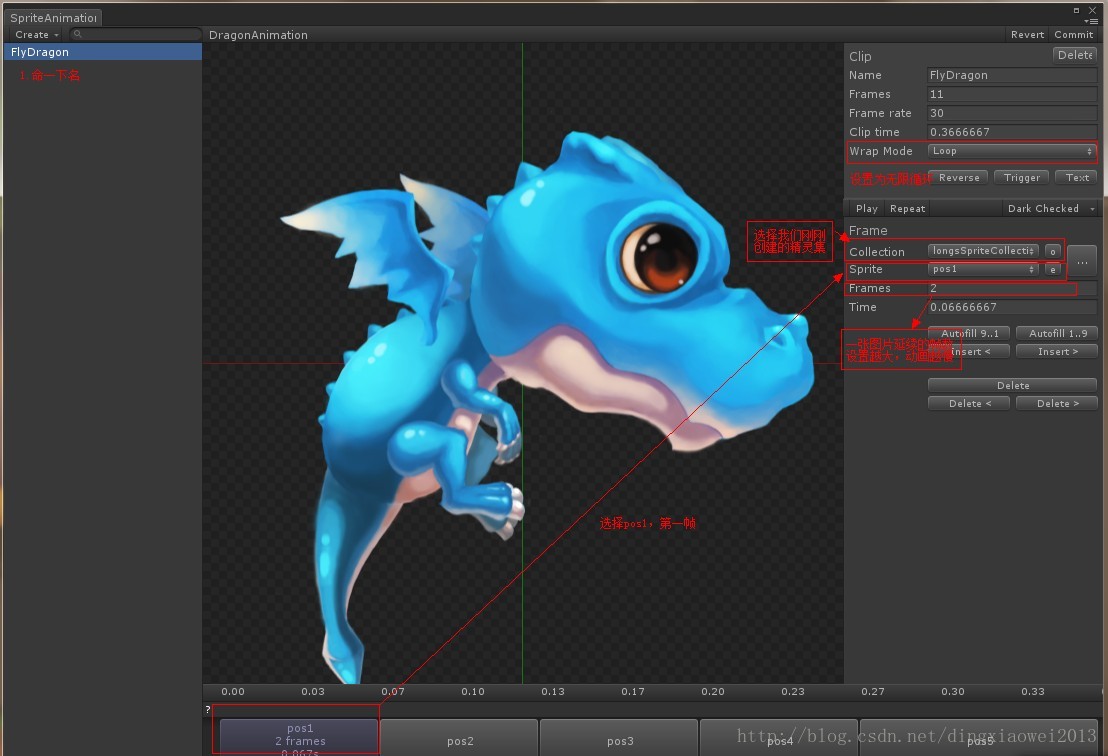This screenshot has height=756, width=1108.
Task: Select pos1 frame in timeline
Action: pos(300,739)
